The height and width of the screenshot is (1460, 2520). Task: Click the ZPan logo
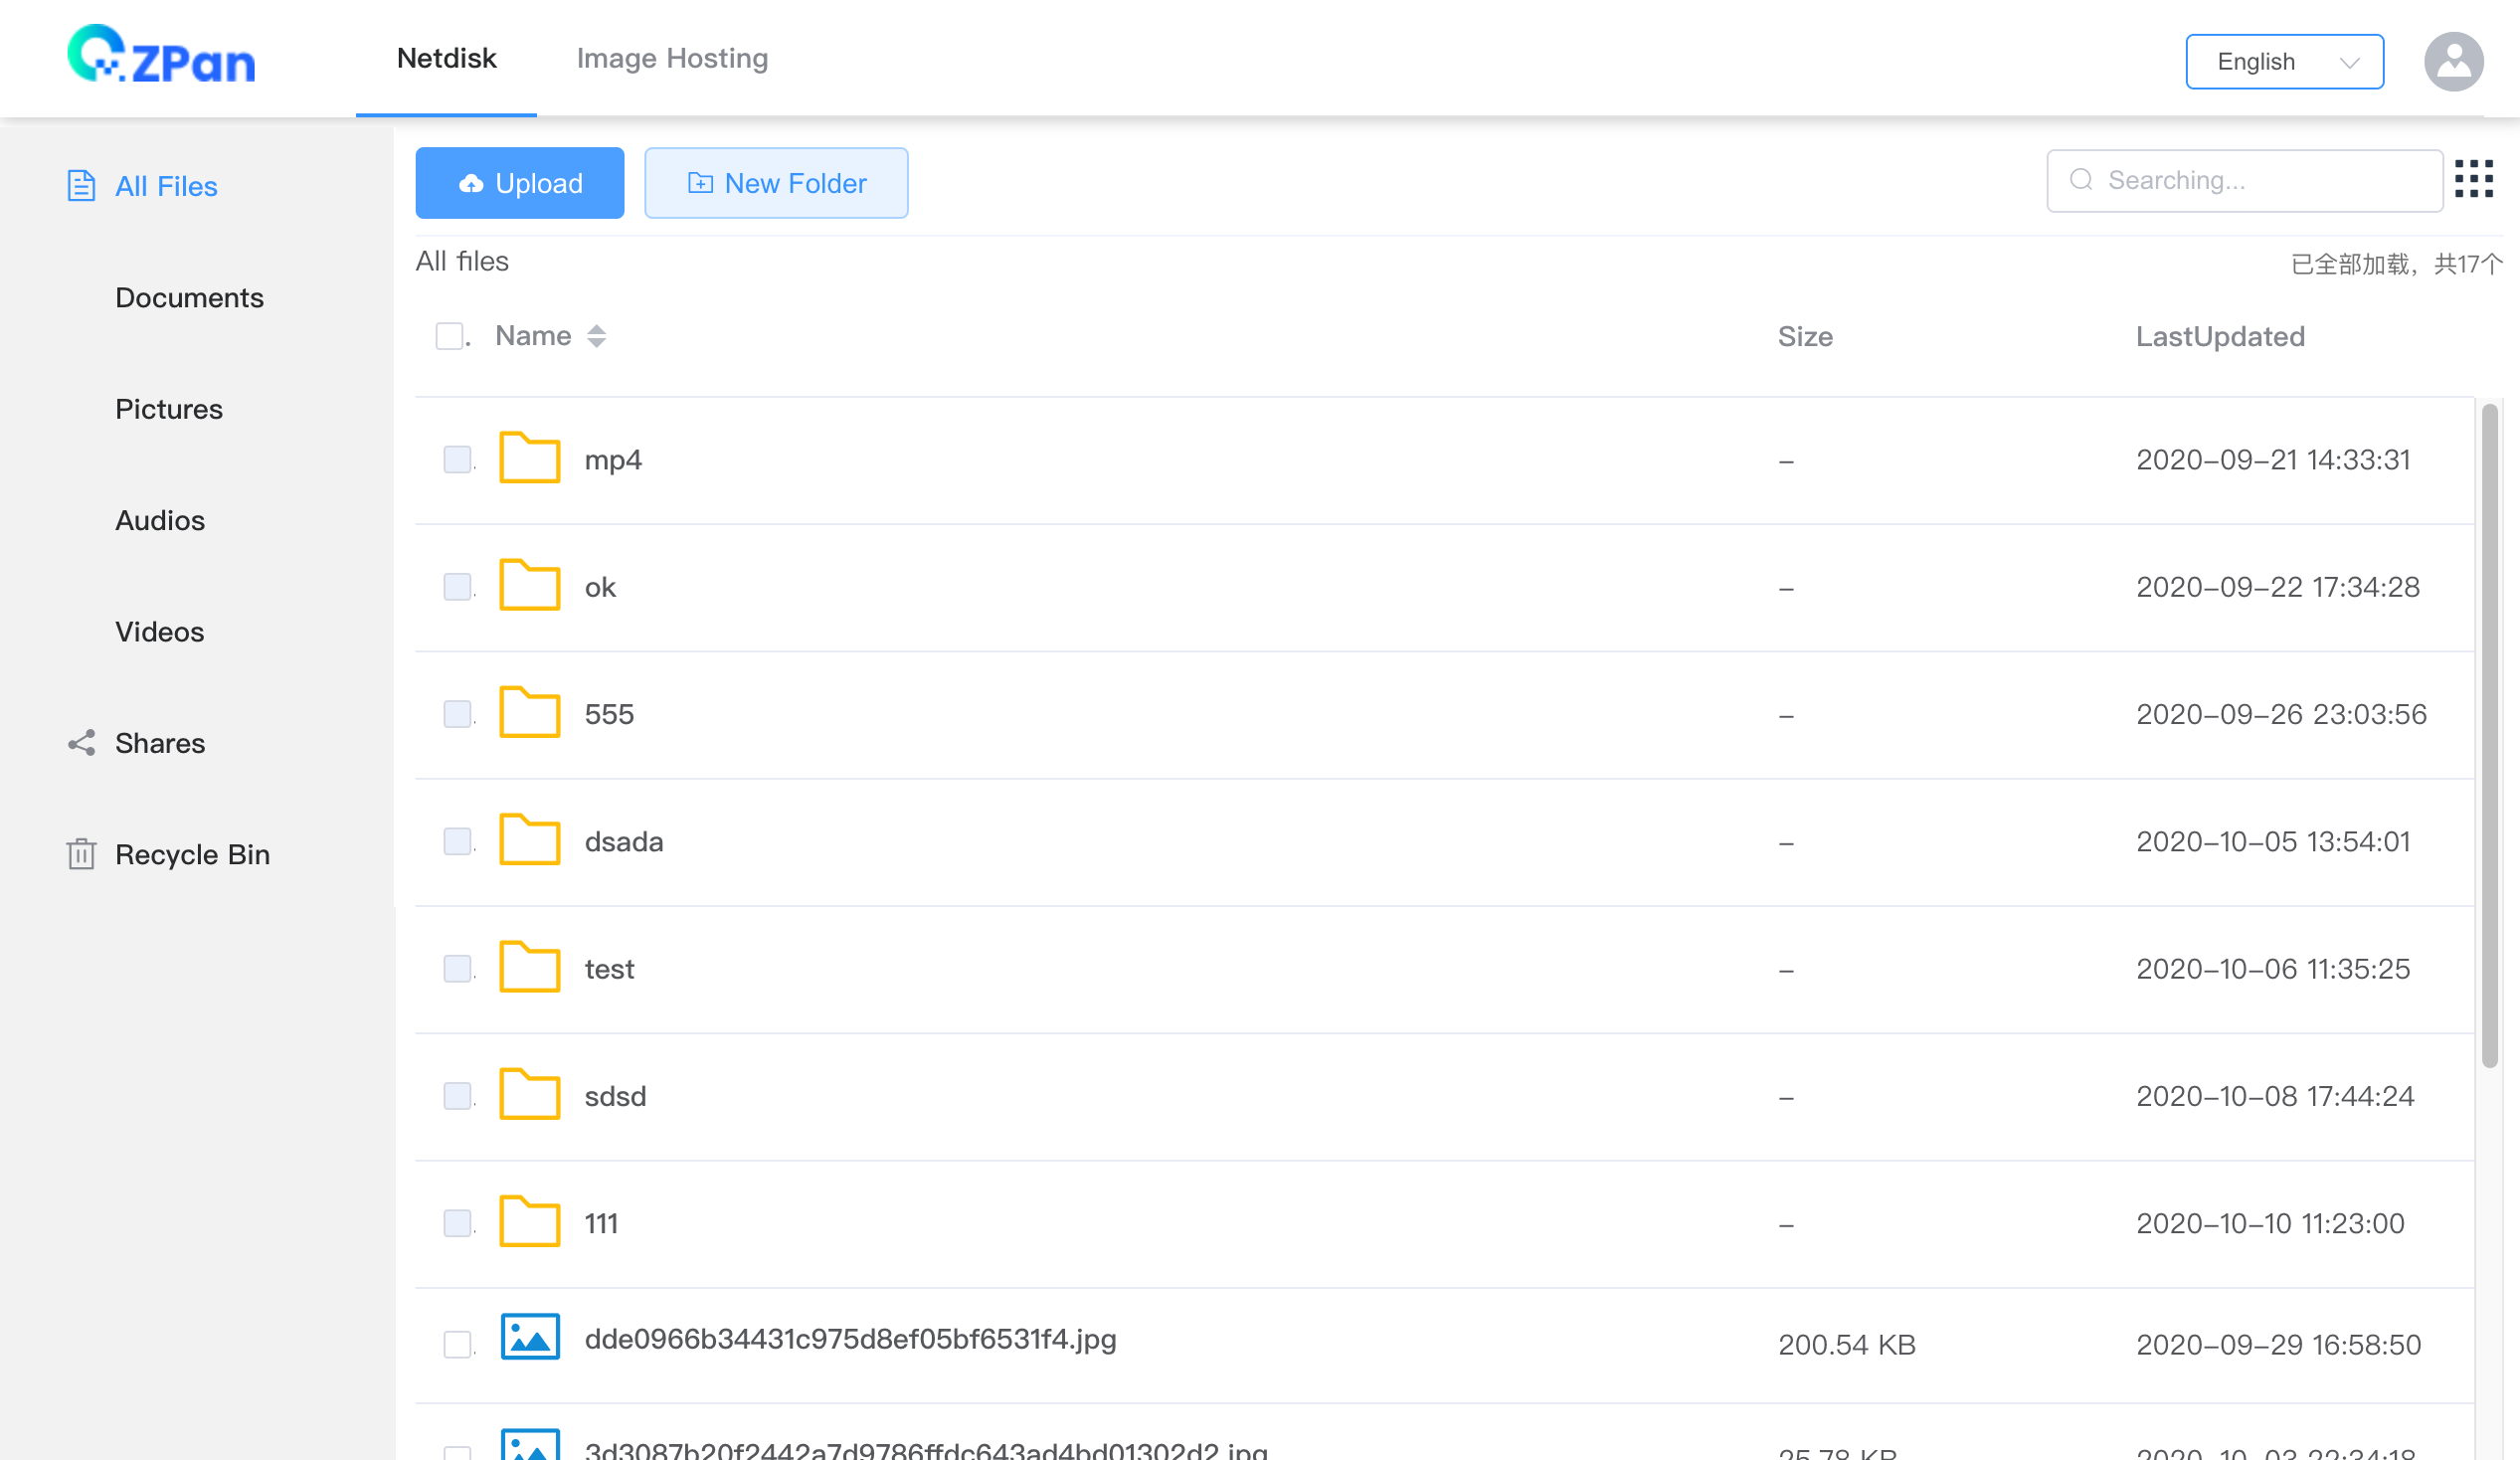161,56
